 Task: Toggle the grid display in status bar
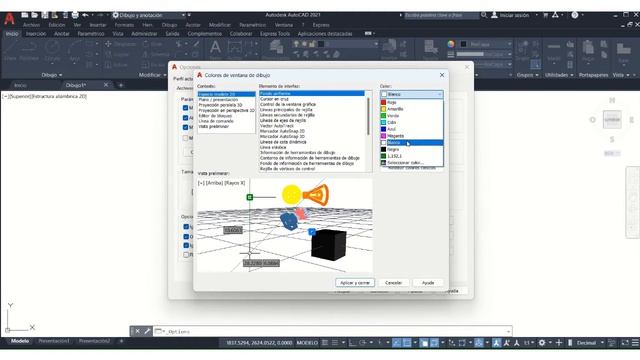tap(324, 343)
